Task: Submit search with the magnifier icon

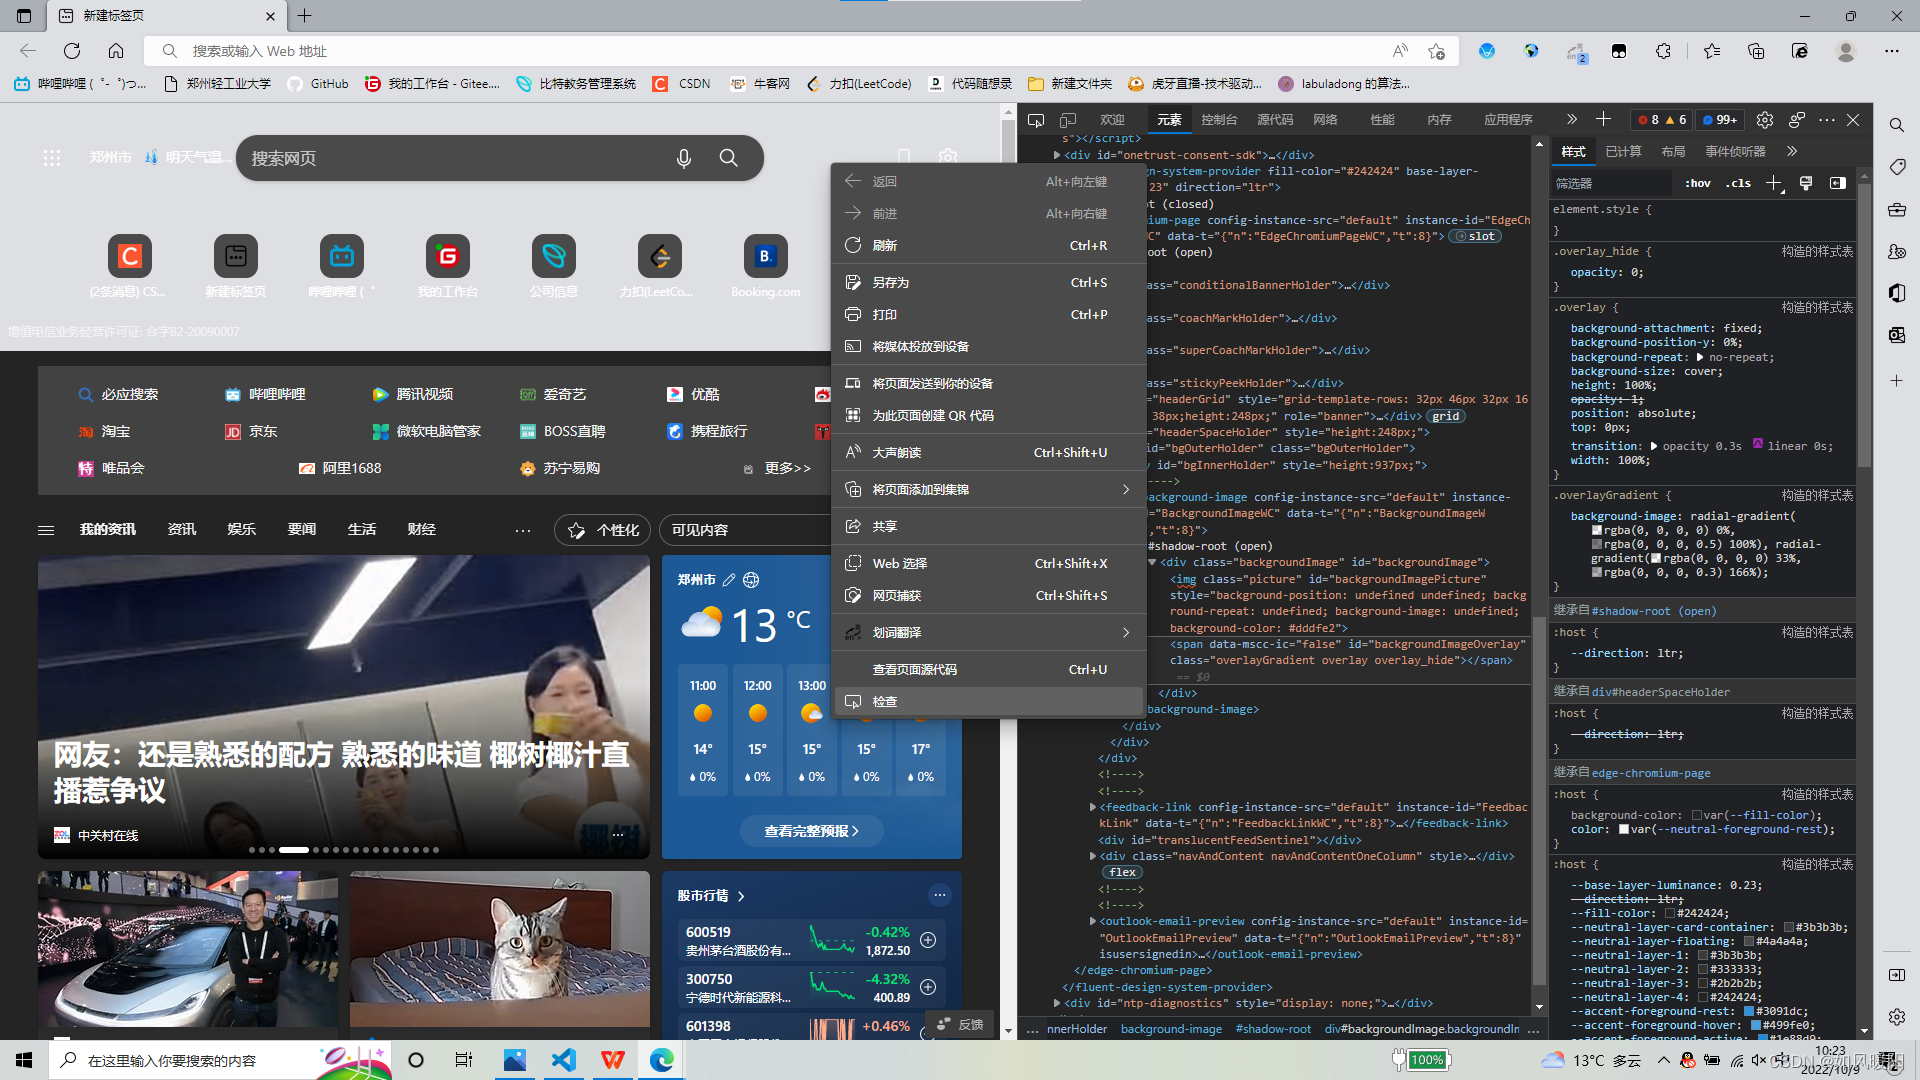Action: pyautogui.click(x=729, y=158)
